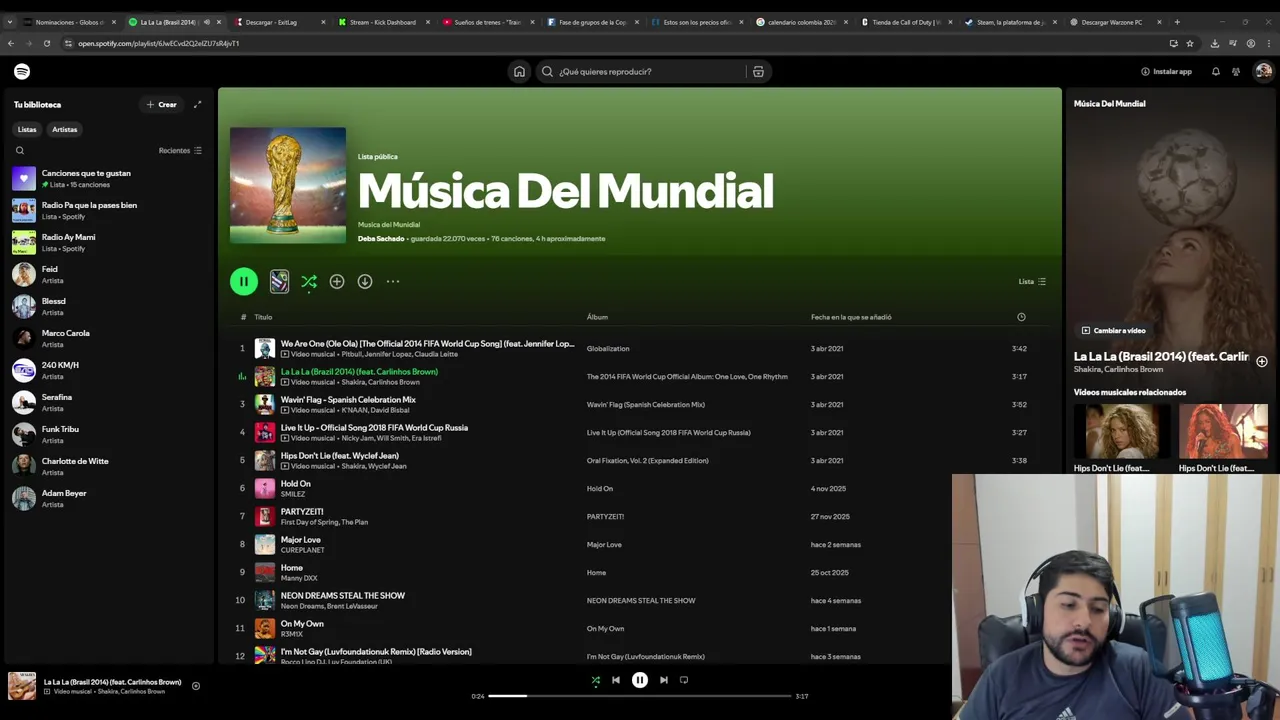Toggle playlist shuffle next to green pause

[309, 281]
